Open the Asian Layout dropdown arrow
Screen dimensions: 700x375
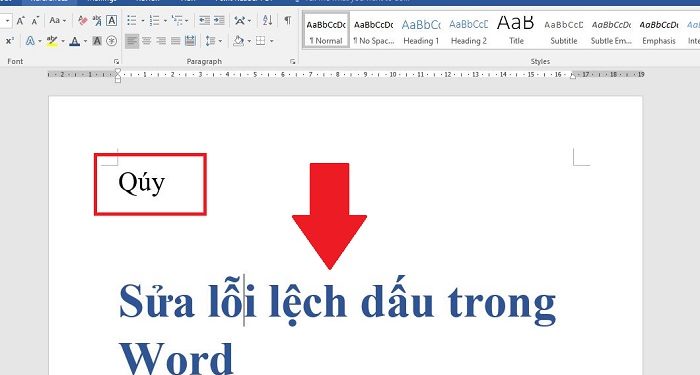click(249, 21)
